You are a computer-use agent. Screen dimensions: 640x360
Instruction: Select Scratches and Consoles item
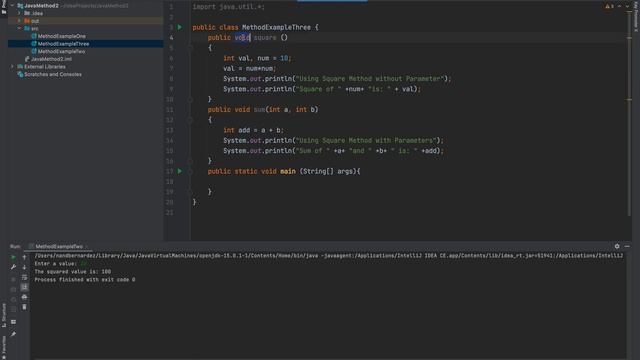tap(53, 74)
